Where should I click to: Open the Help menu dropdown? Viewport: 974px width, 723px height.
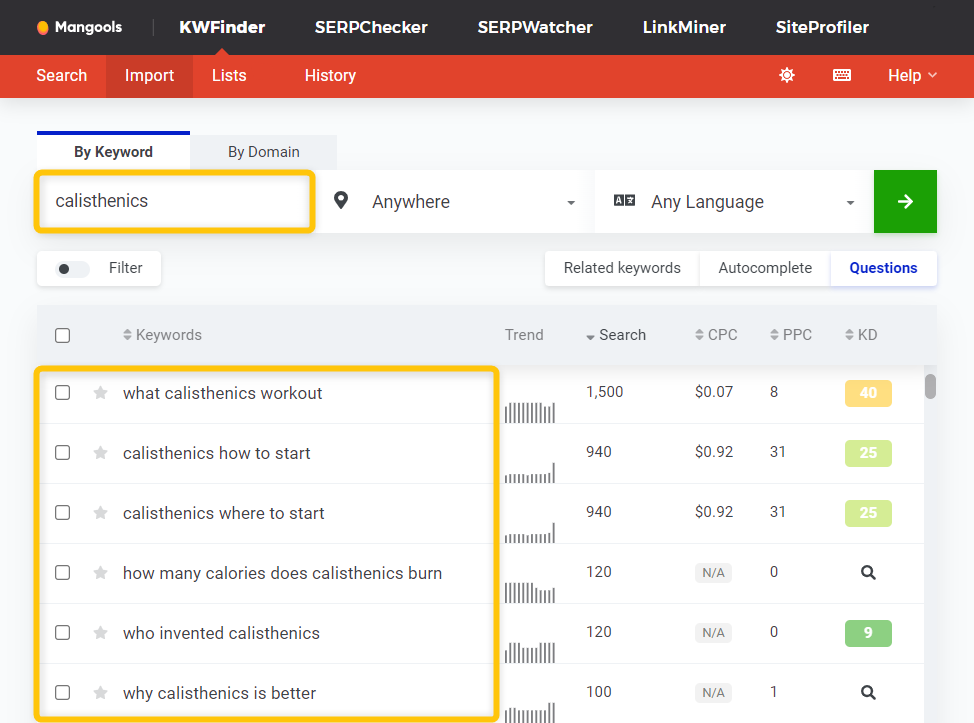point(912,75)
